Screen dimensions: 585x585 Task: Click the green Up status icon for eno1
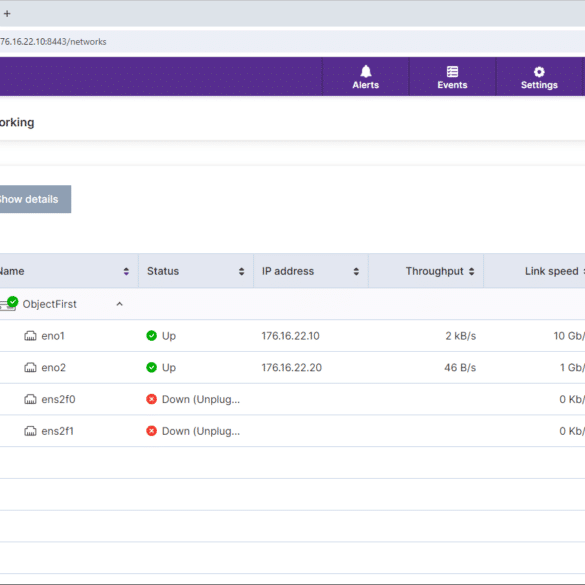(151, 336)
